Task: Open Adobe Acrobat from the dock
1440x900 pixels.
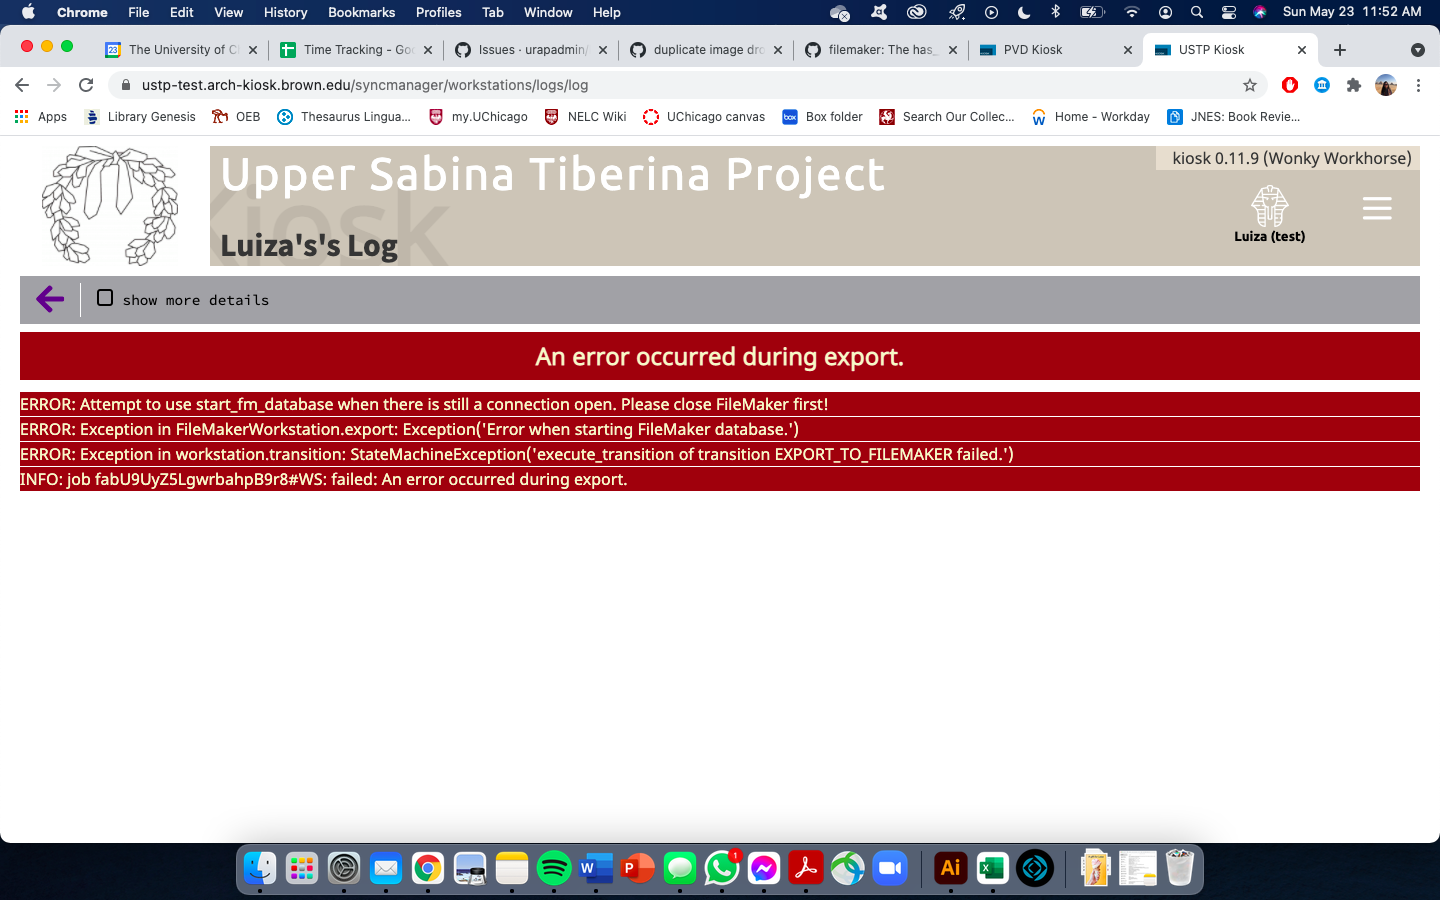Action: coord(806,868)
